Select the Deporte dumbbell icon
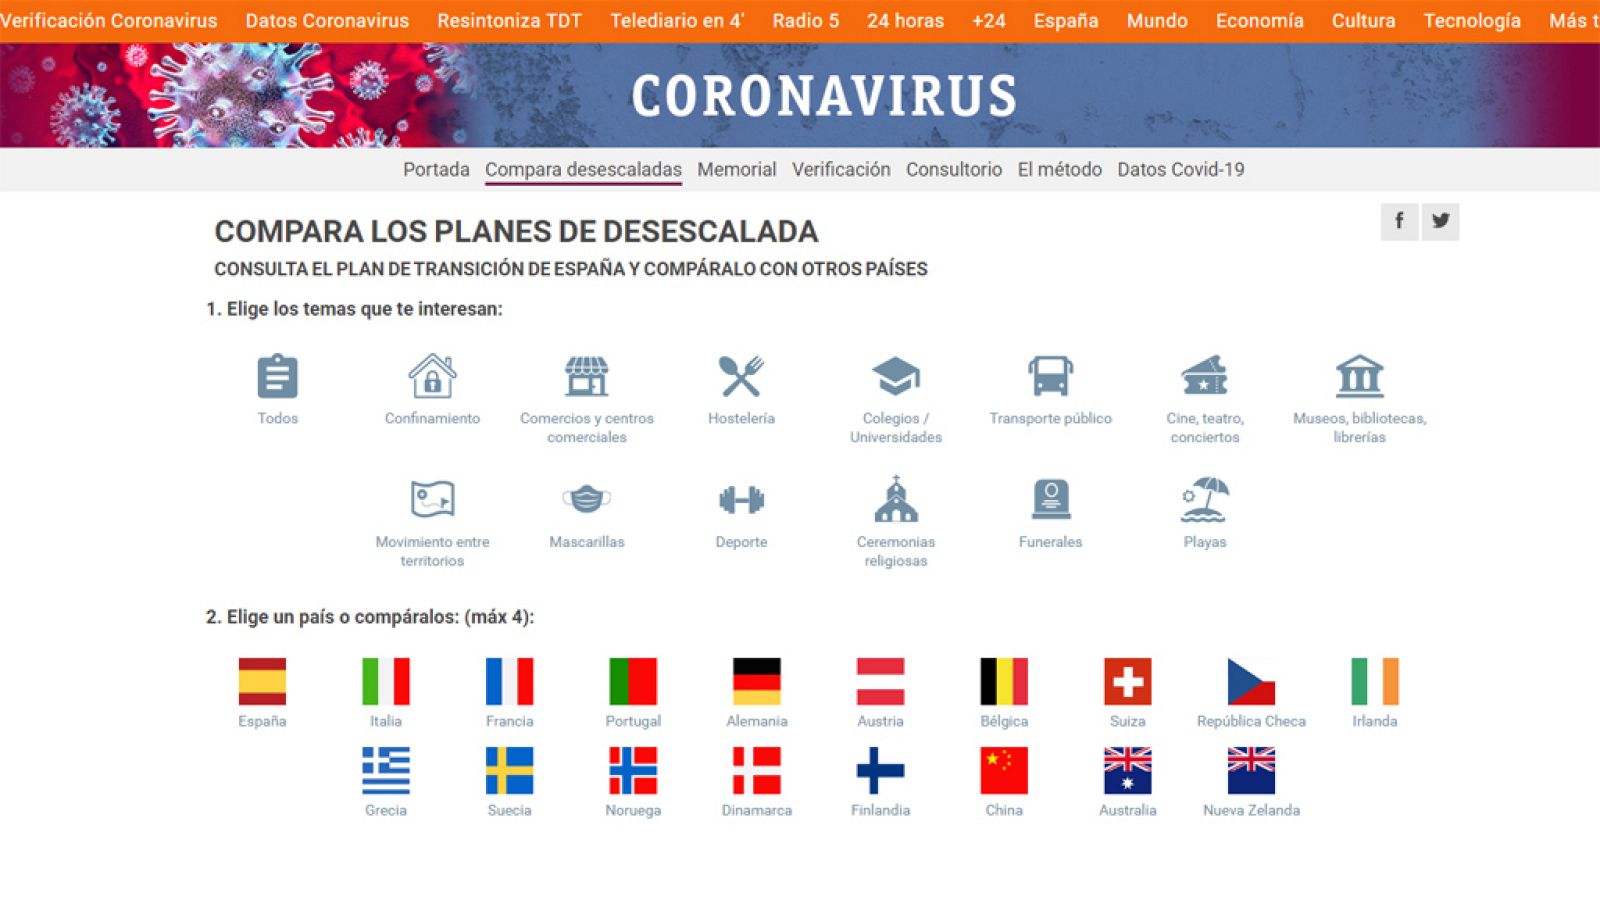 coord(741,500)
